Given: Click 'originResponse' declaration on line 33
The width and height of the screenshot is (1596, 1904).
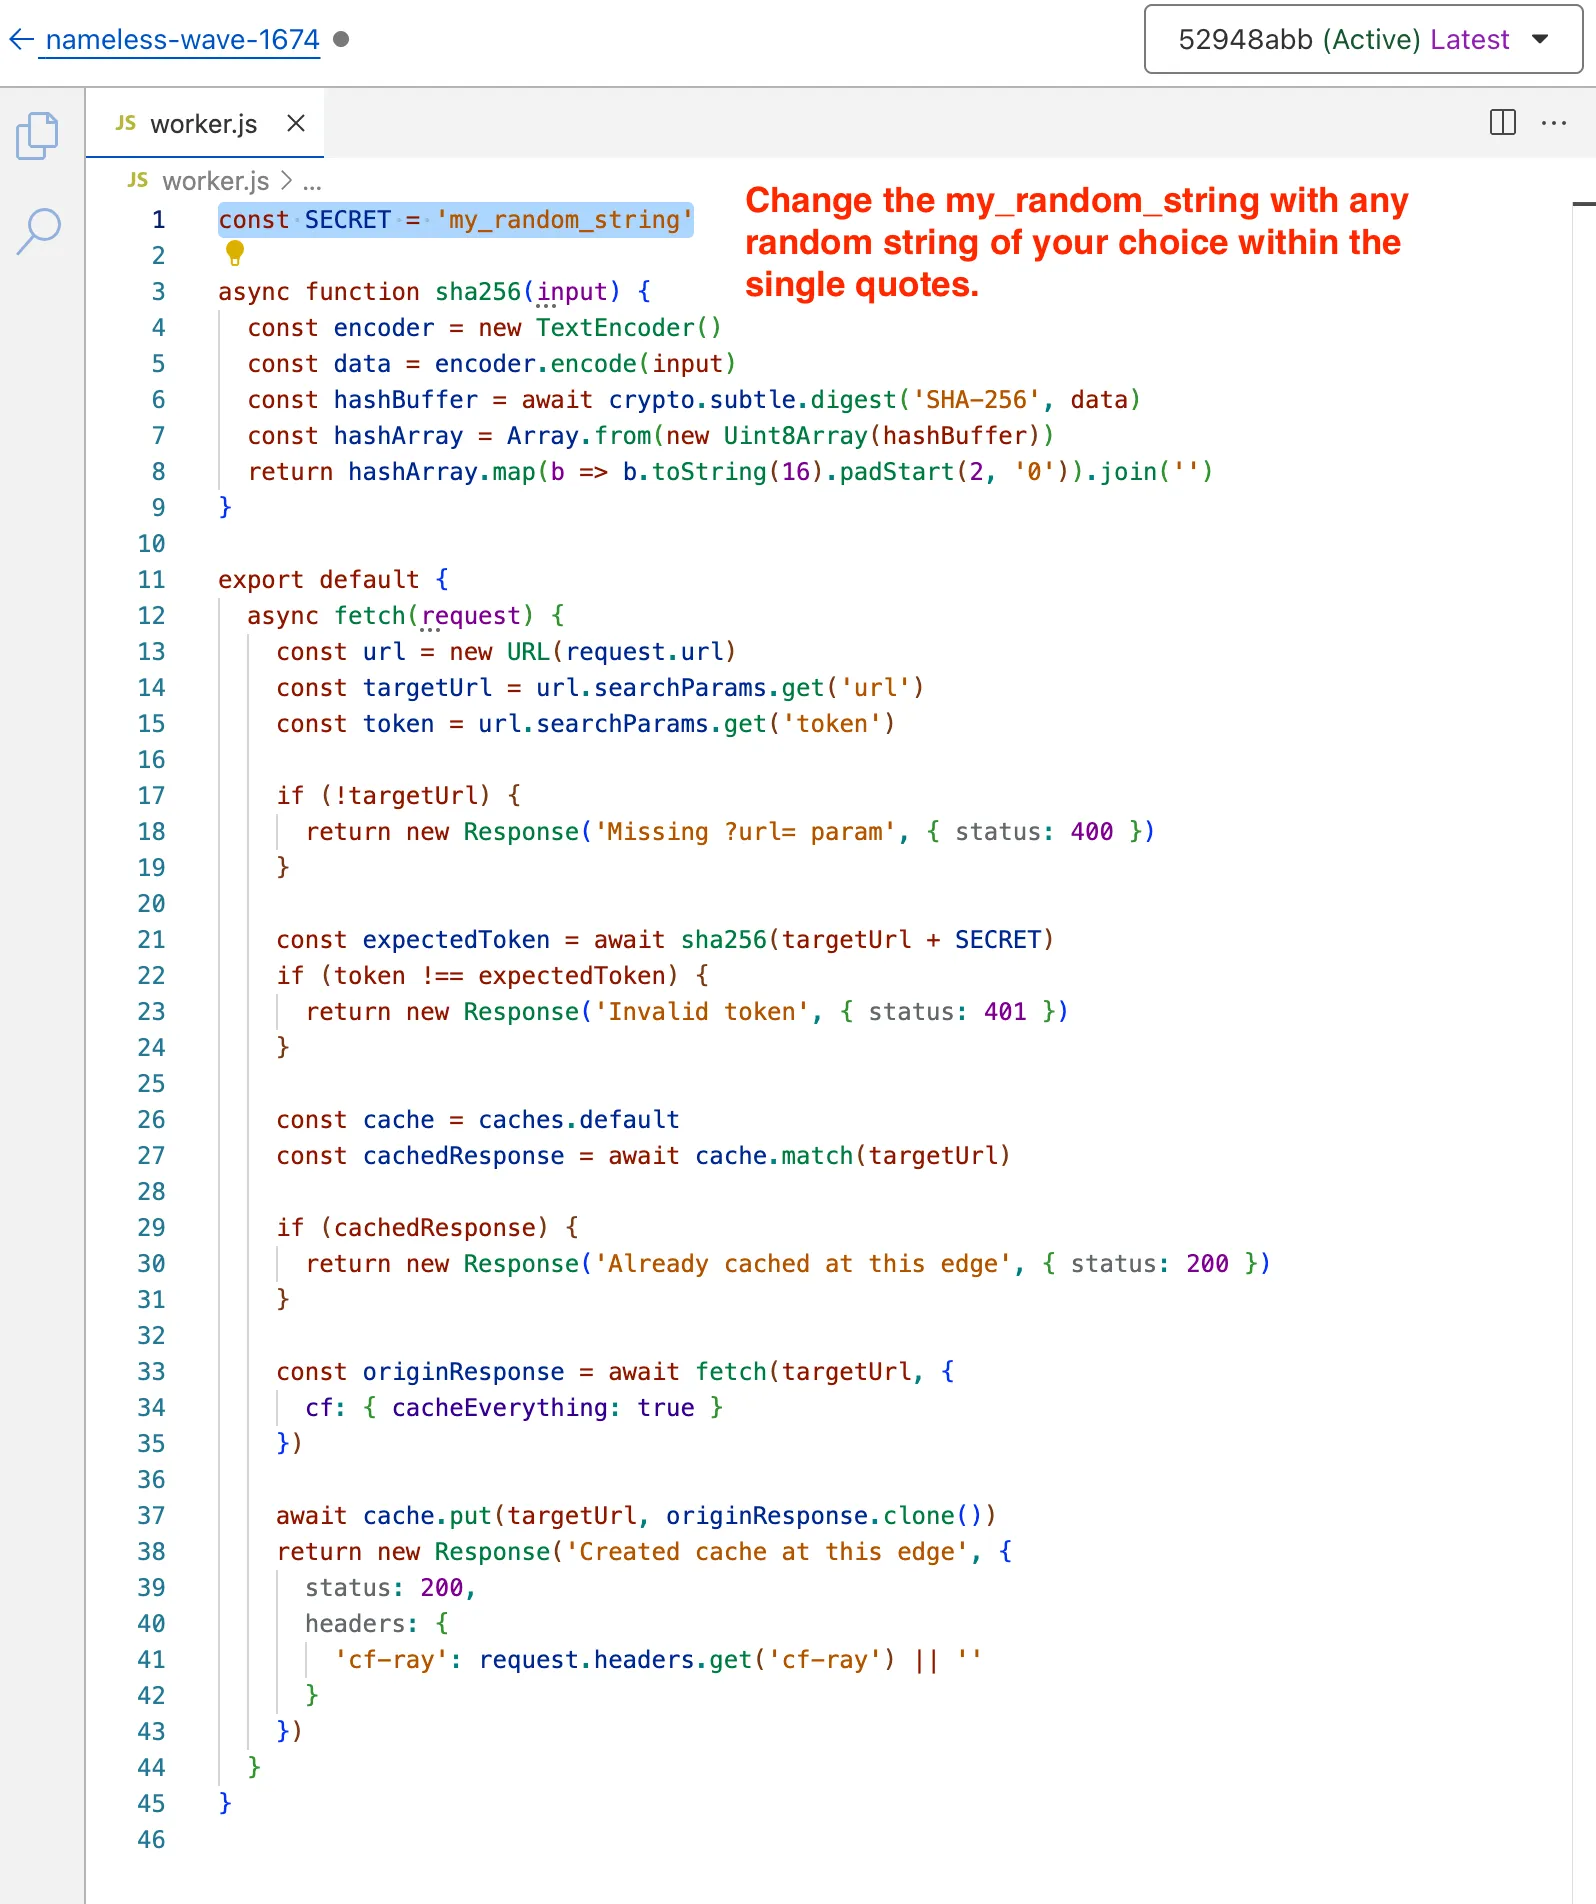Looking at the screenshot, I should coord(464,1371).
